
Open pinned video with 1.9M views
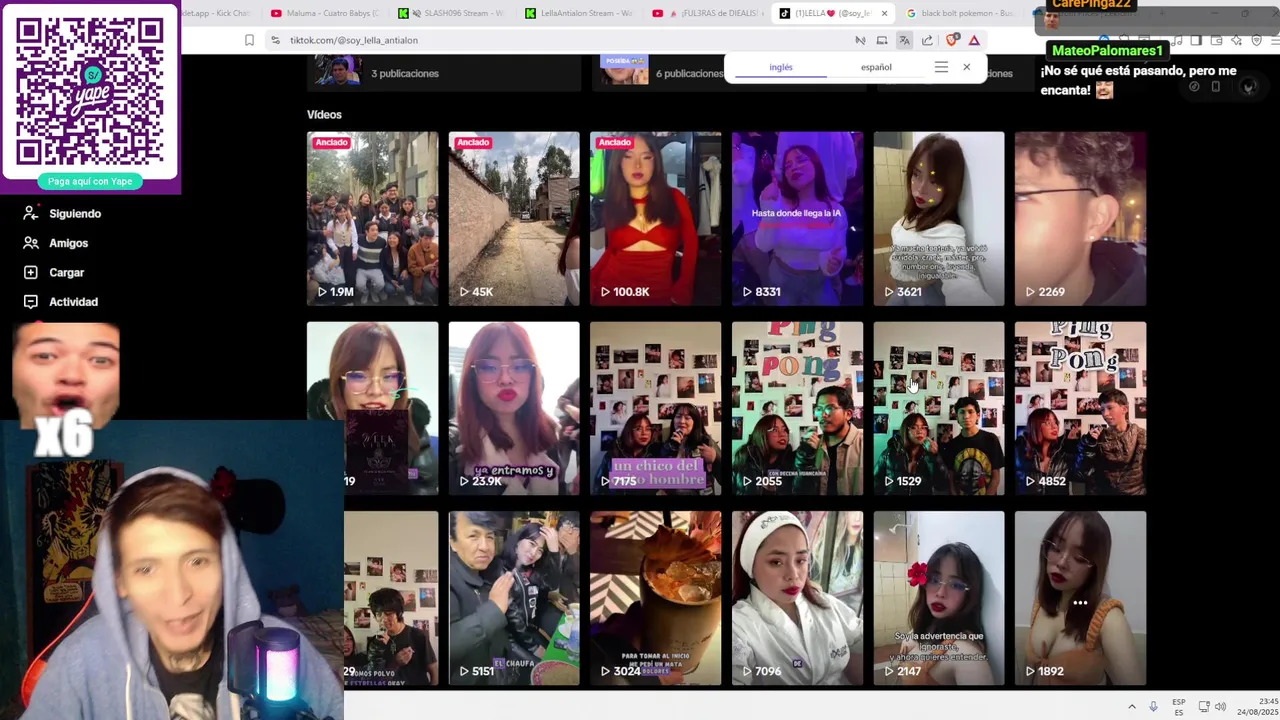[372, 218]
